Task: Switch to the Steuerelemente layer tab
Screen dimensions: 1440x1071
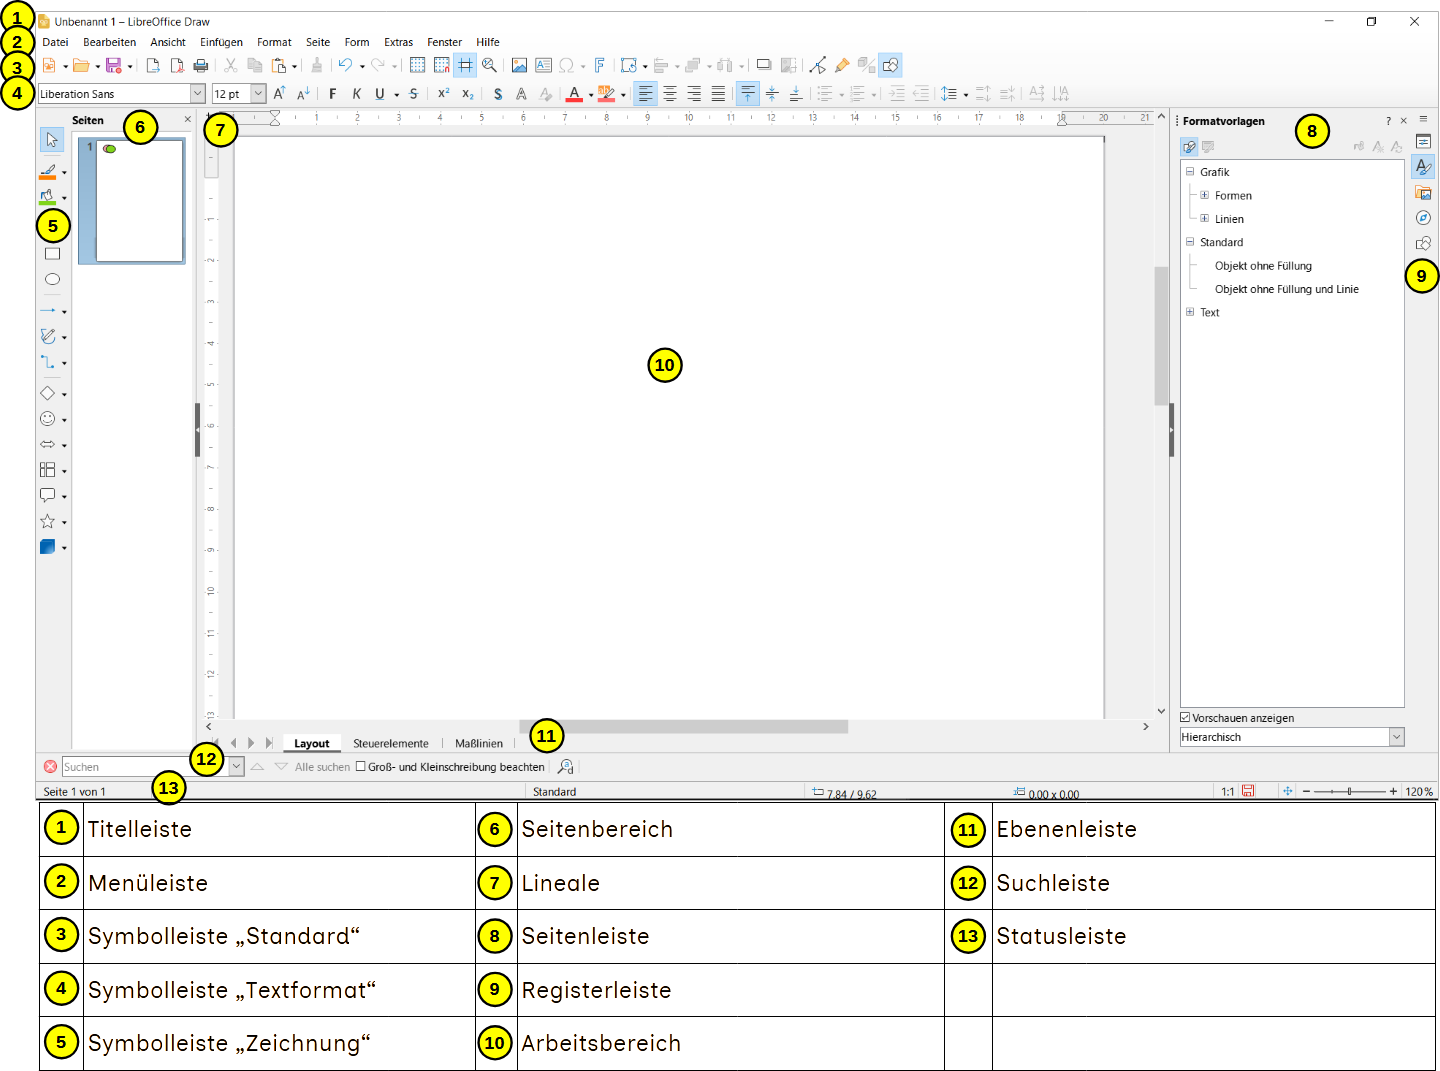Action: point(391,743)
